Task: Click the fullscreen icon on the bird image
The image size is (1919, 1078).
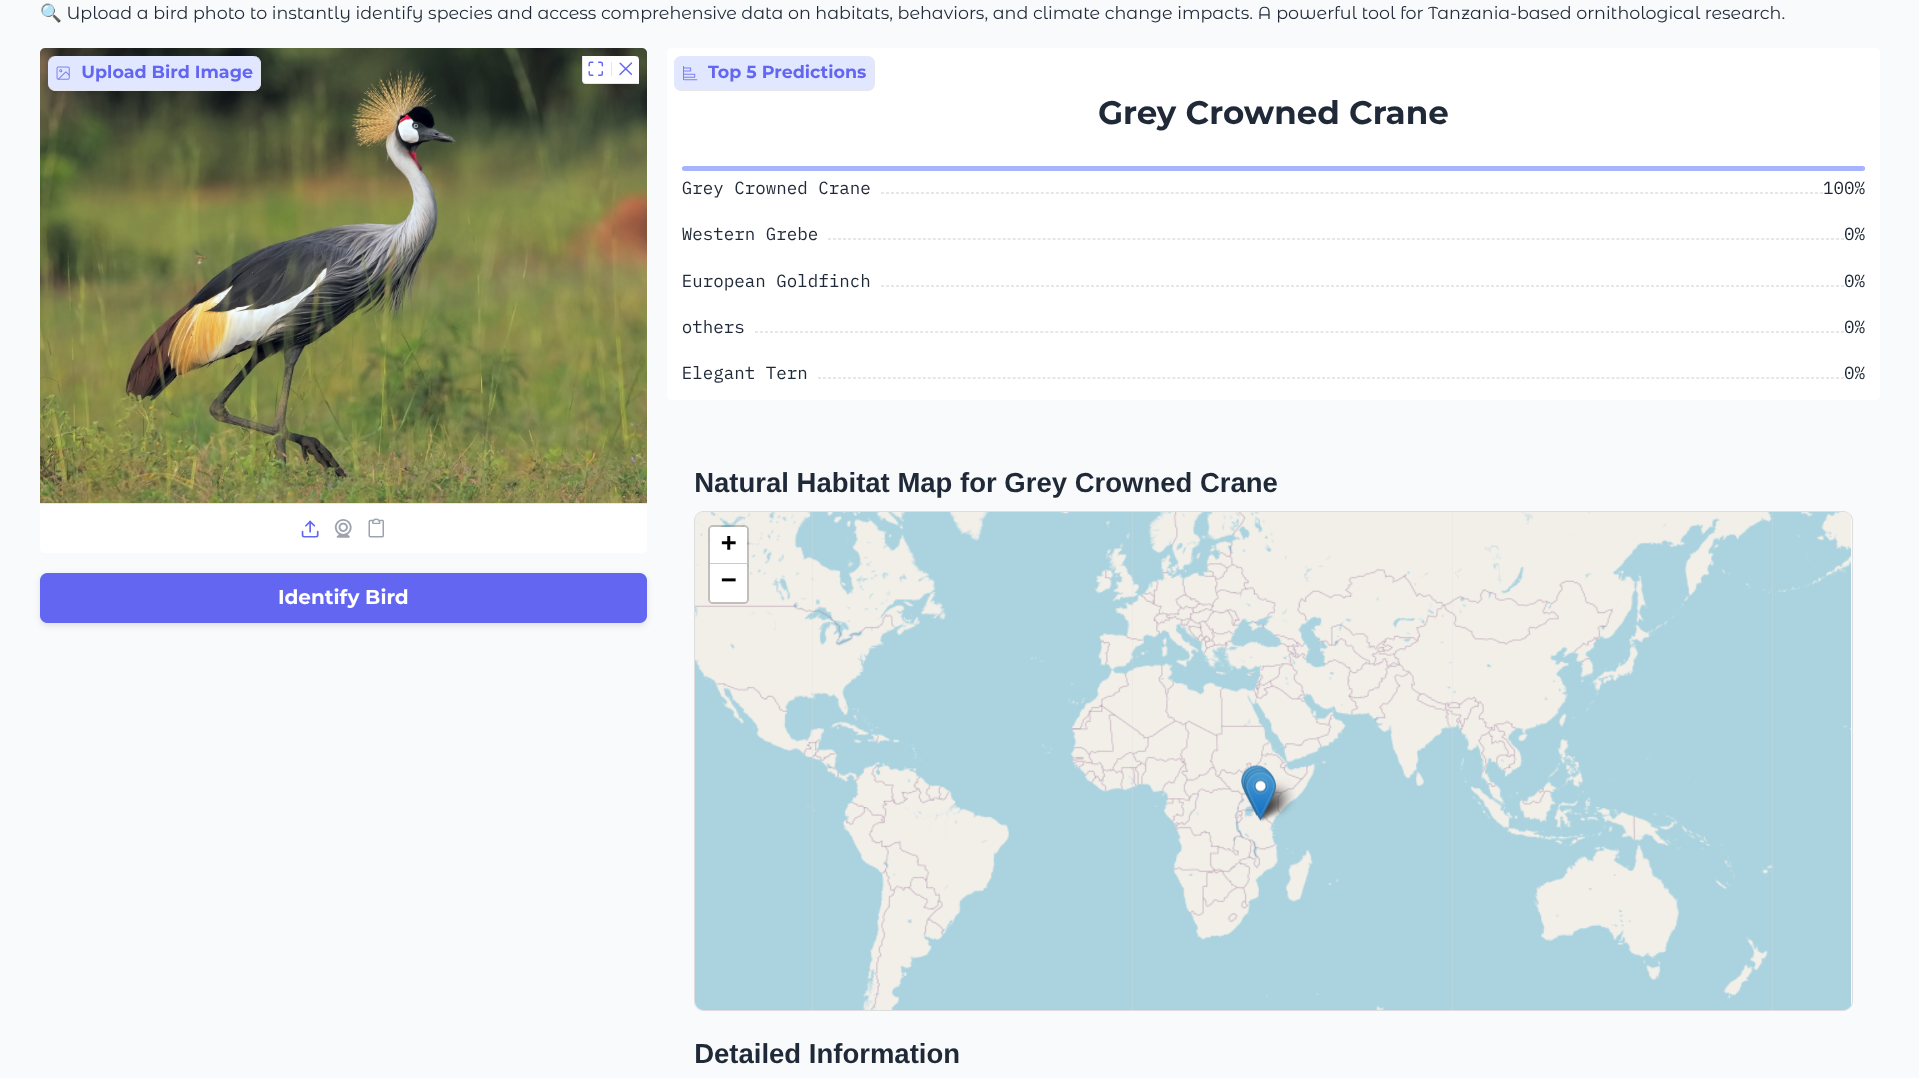Action: coord(596,69)
